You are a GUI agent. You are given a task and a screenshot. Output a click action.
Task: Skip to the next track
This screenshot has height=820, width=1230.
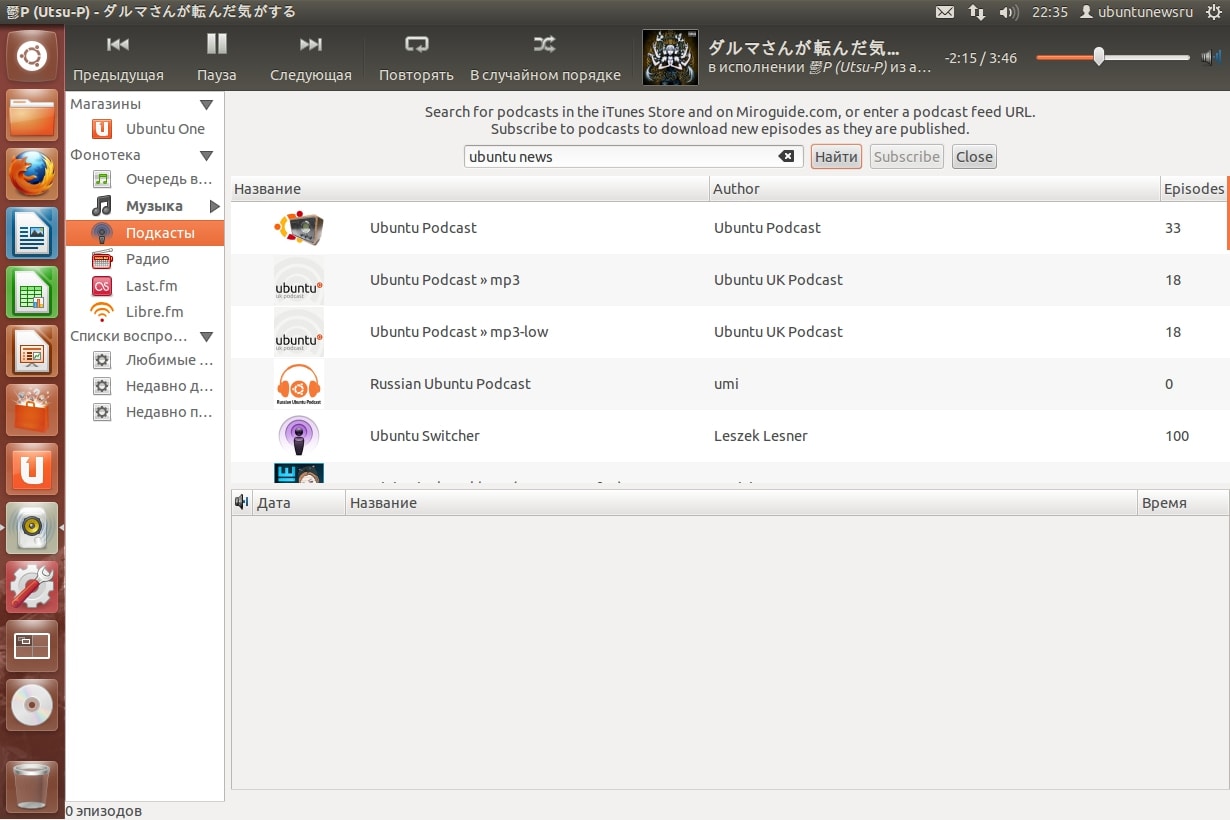pos(311,58)
